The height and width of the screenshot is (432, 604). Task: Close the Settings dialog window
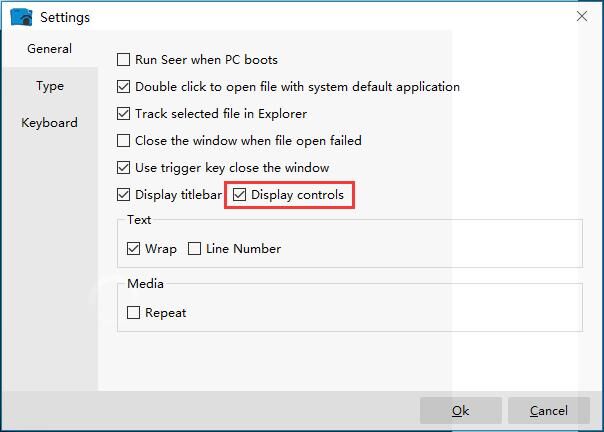point(582,16)
